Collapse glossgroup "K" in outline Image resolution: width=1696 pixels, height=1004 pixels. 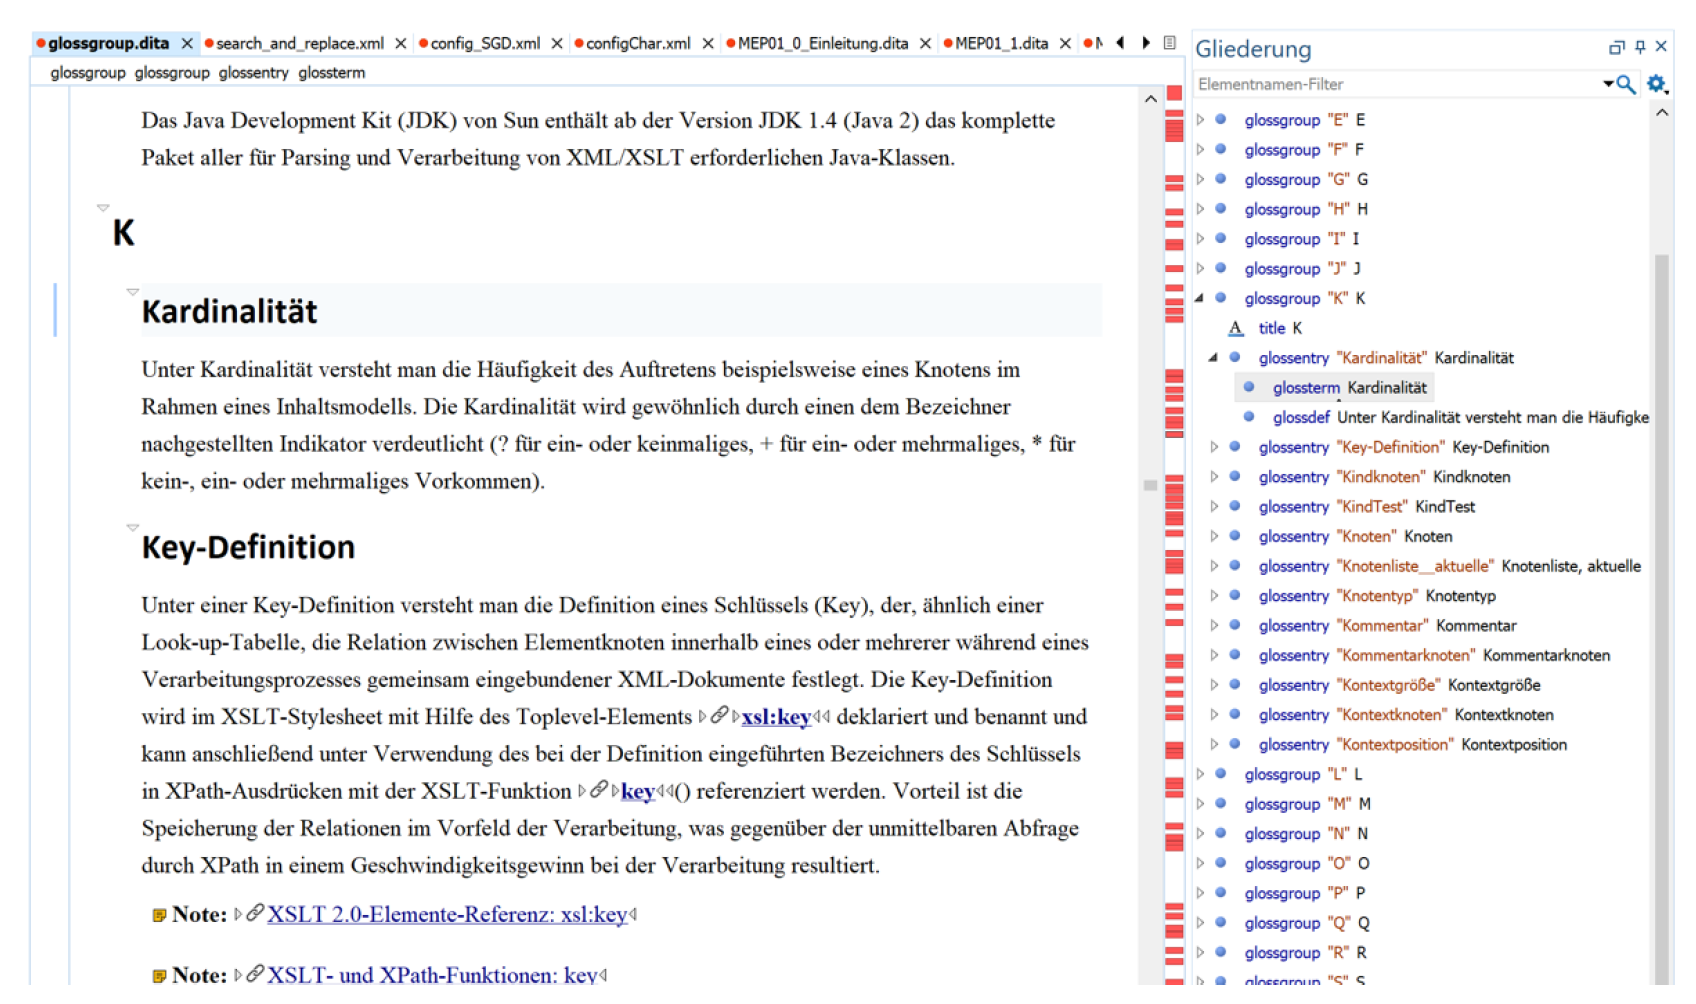(x=1200, y=298)
